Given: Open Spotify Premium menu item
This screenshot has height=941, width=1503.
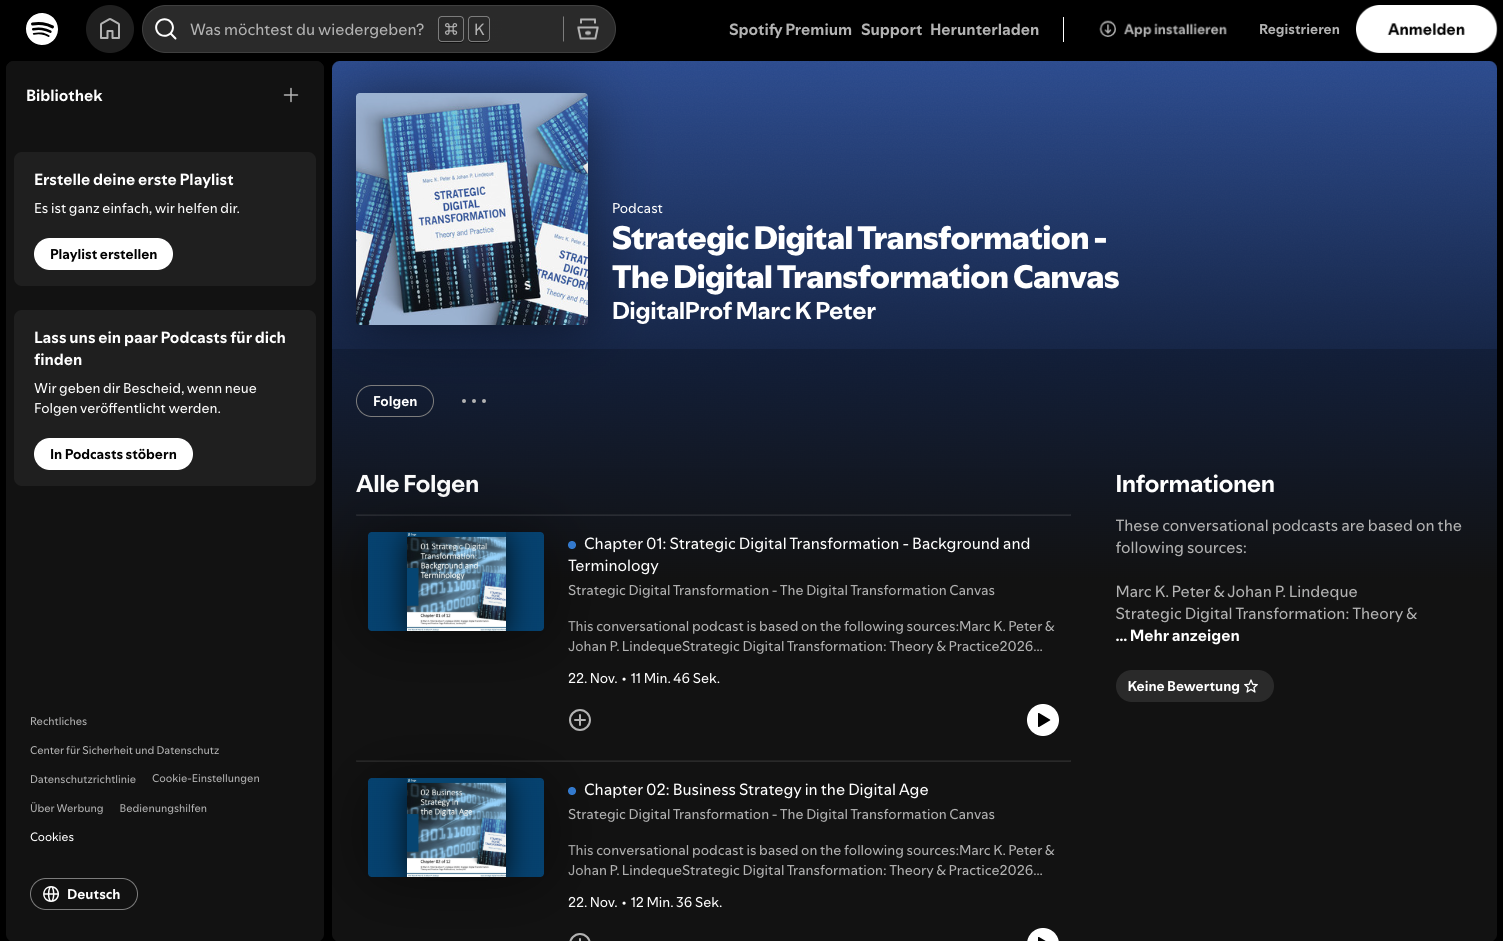Looking at the screenshot, I should [790, 29].
